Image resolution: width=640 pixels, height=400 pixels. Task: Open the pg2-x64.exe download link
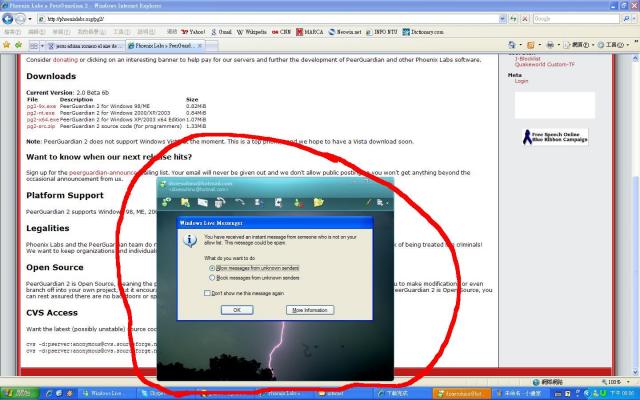tap(43, 120)
